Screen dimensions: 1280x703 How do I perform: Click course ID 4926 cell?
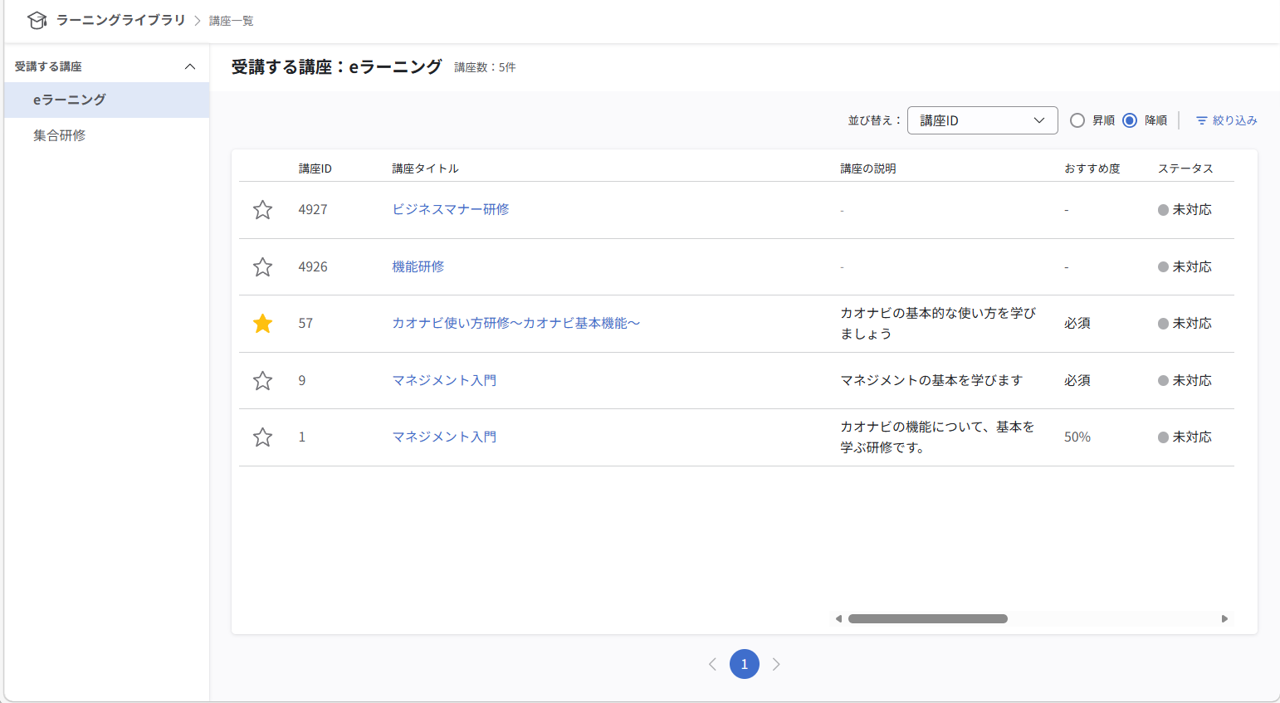pyautogui.click(x=313, y=267)
